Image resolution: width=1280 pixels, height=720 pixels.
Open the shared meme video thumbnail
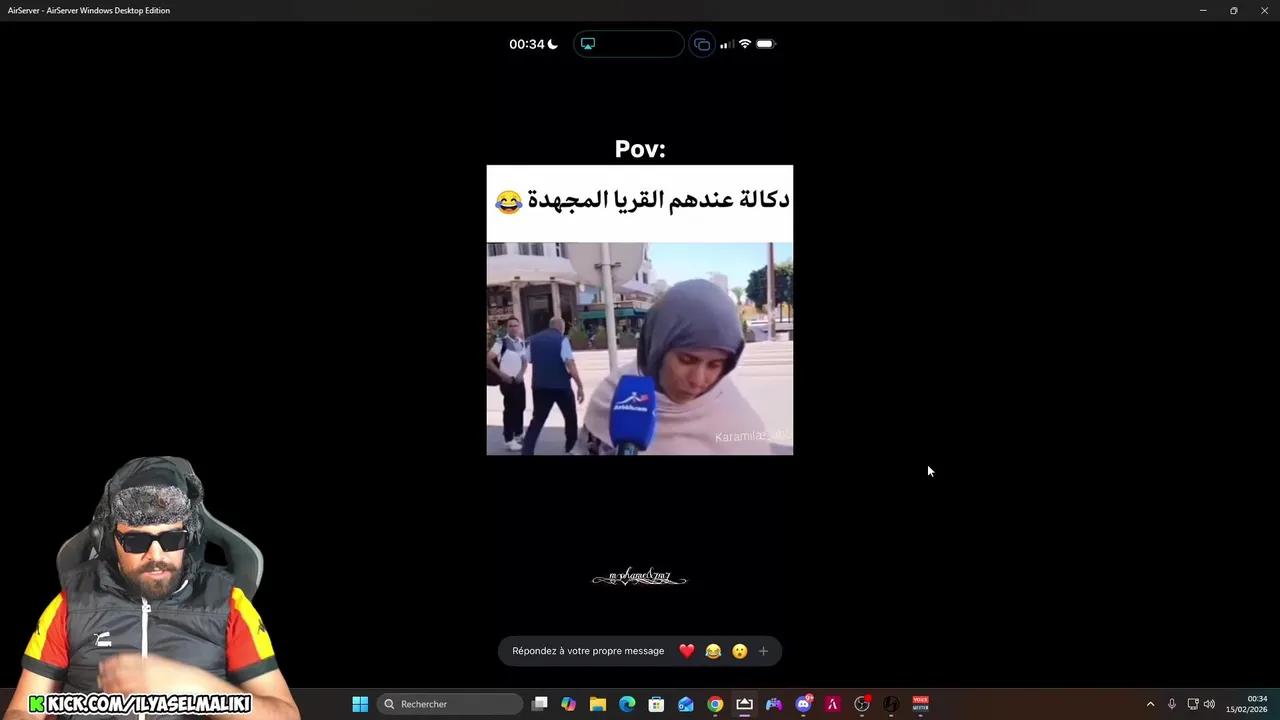(640, 310)
